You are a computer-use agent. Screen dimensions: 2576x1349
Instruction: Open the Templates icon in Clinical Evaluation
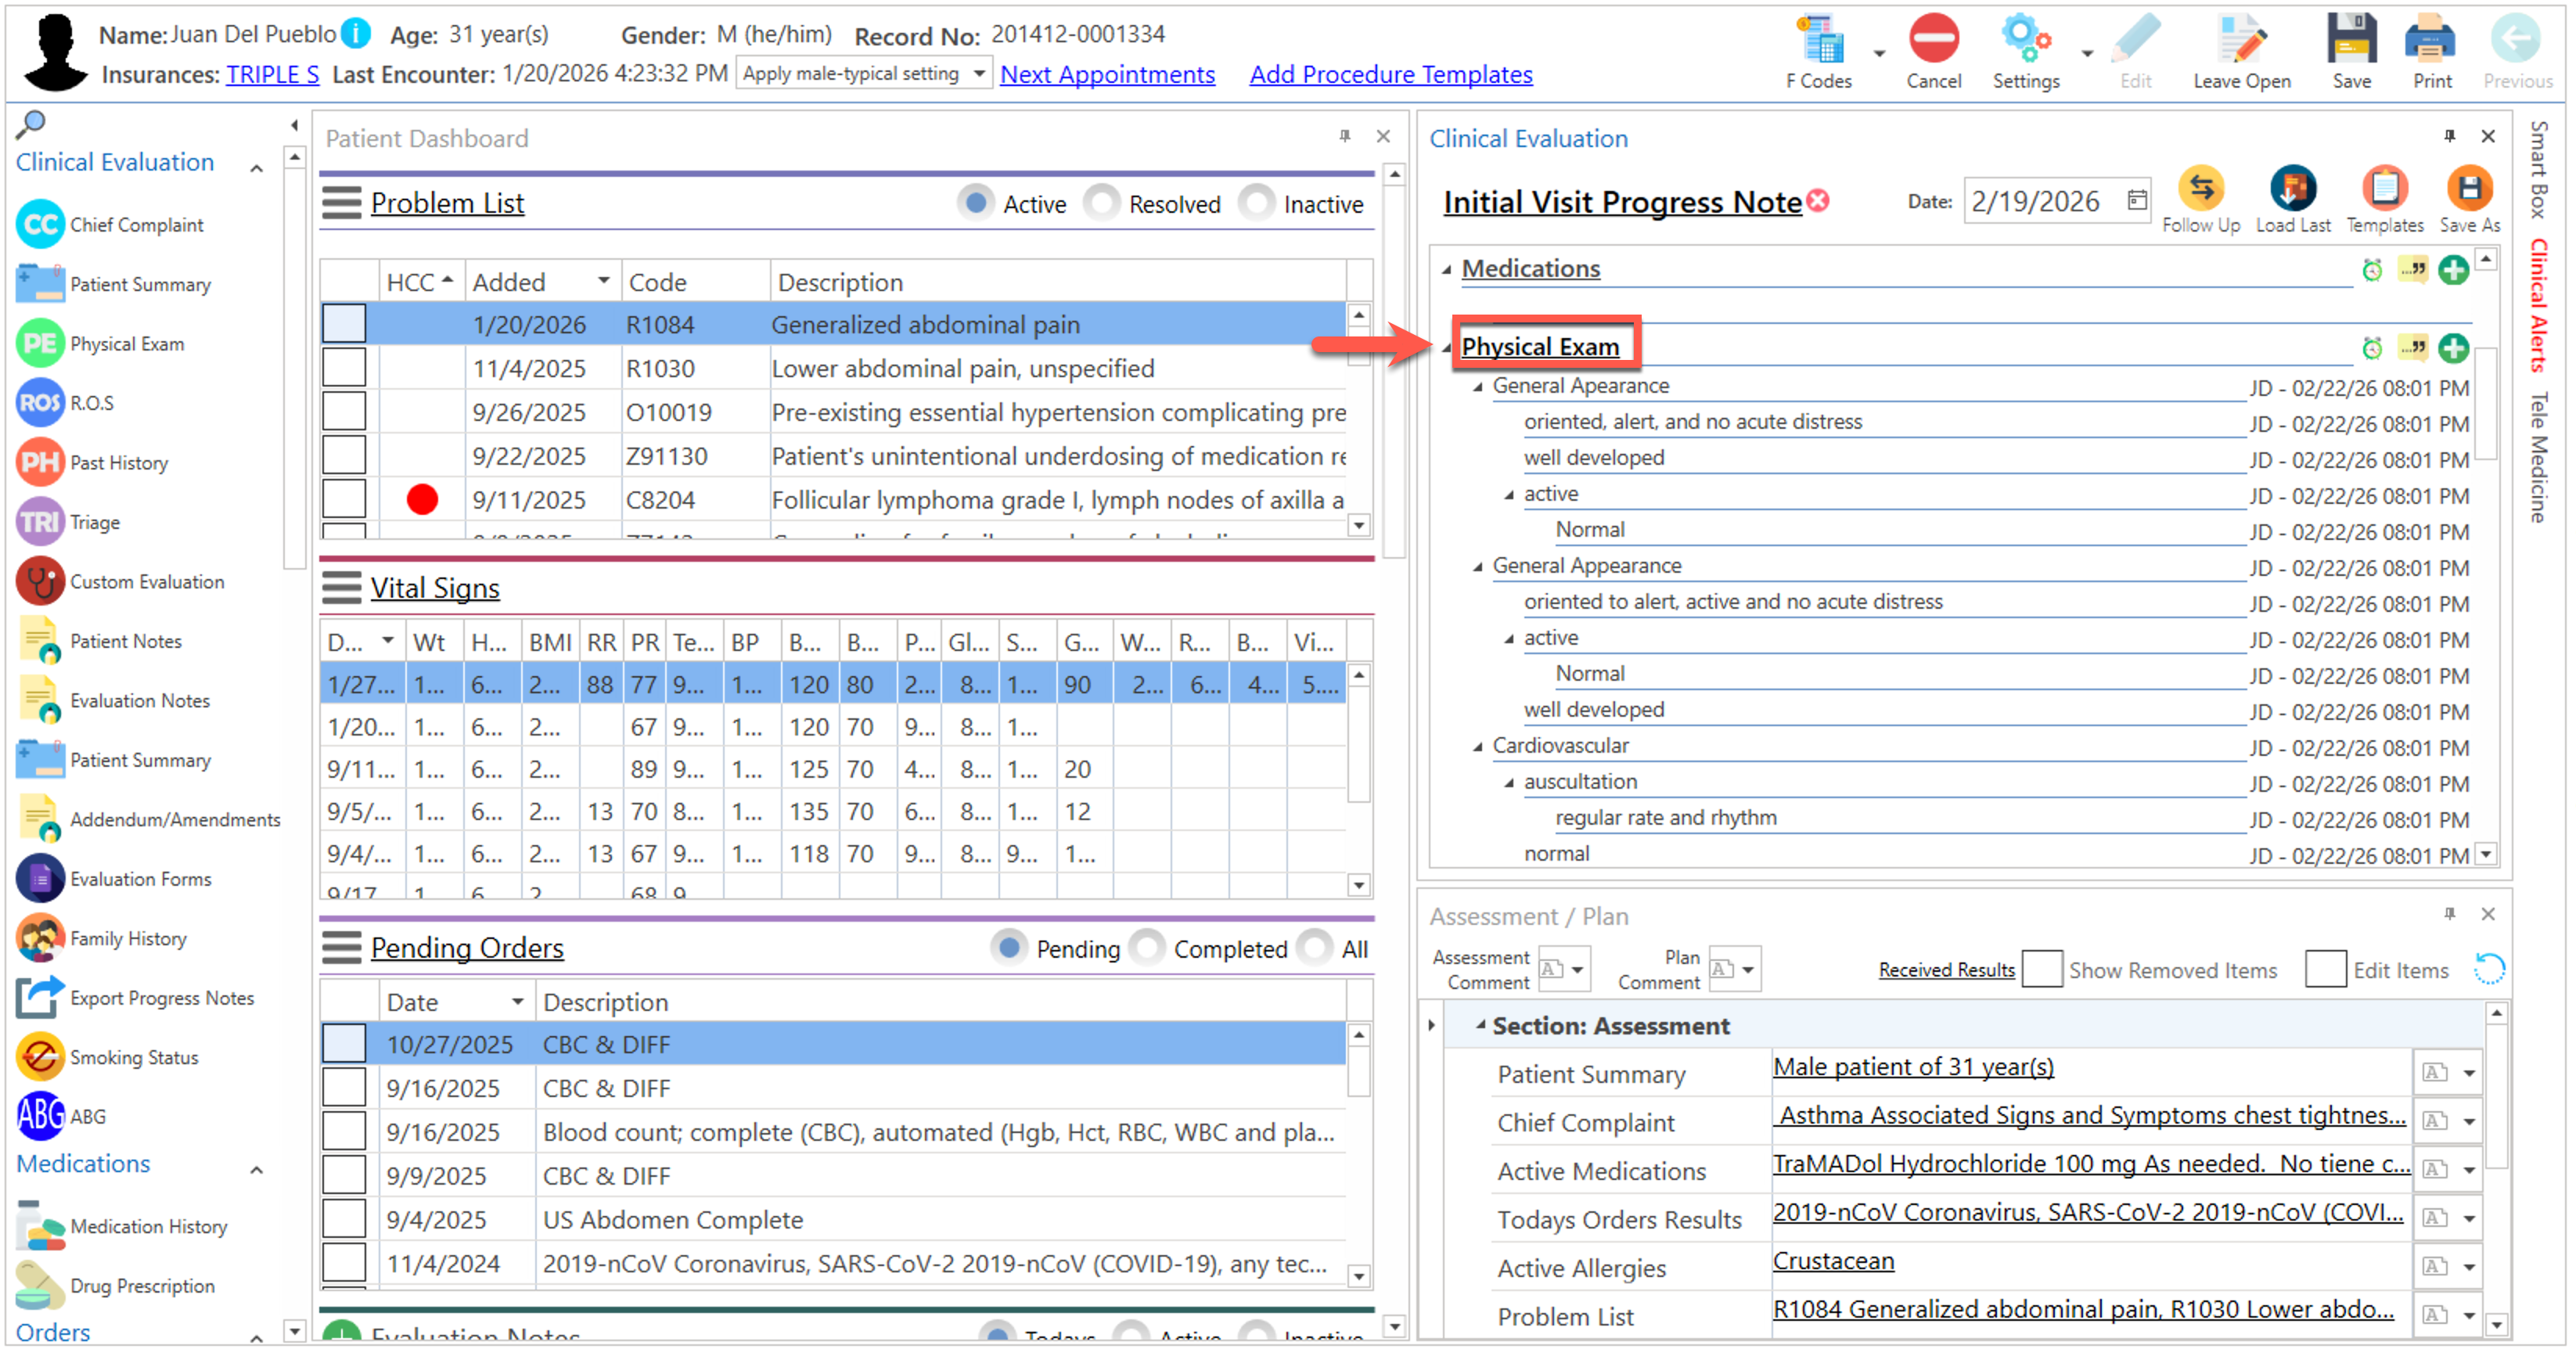(2384, 189)
